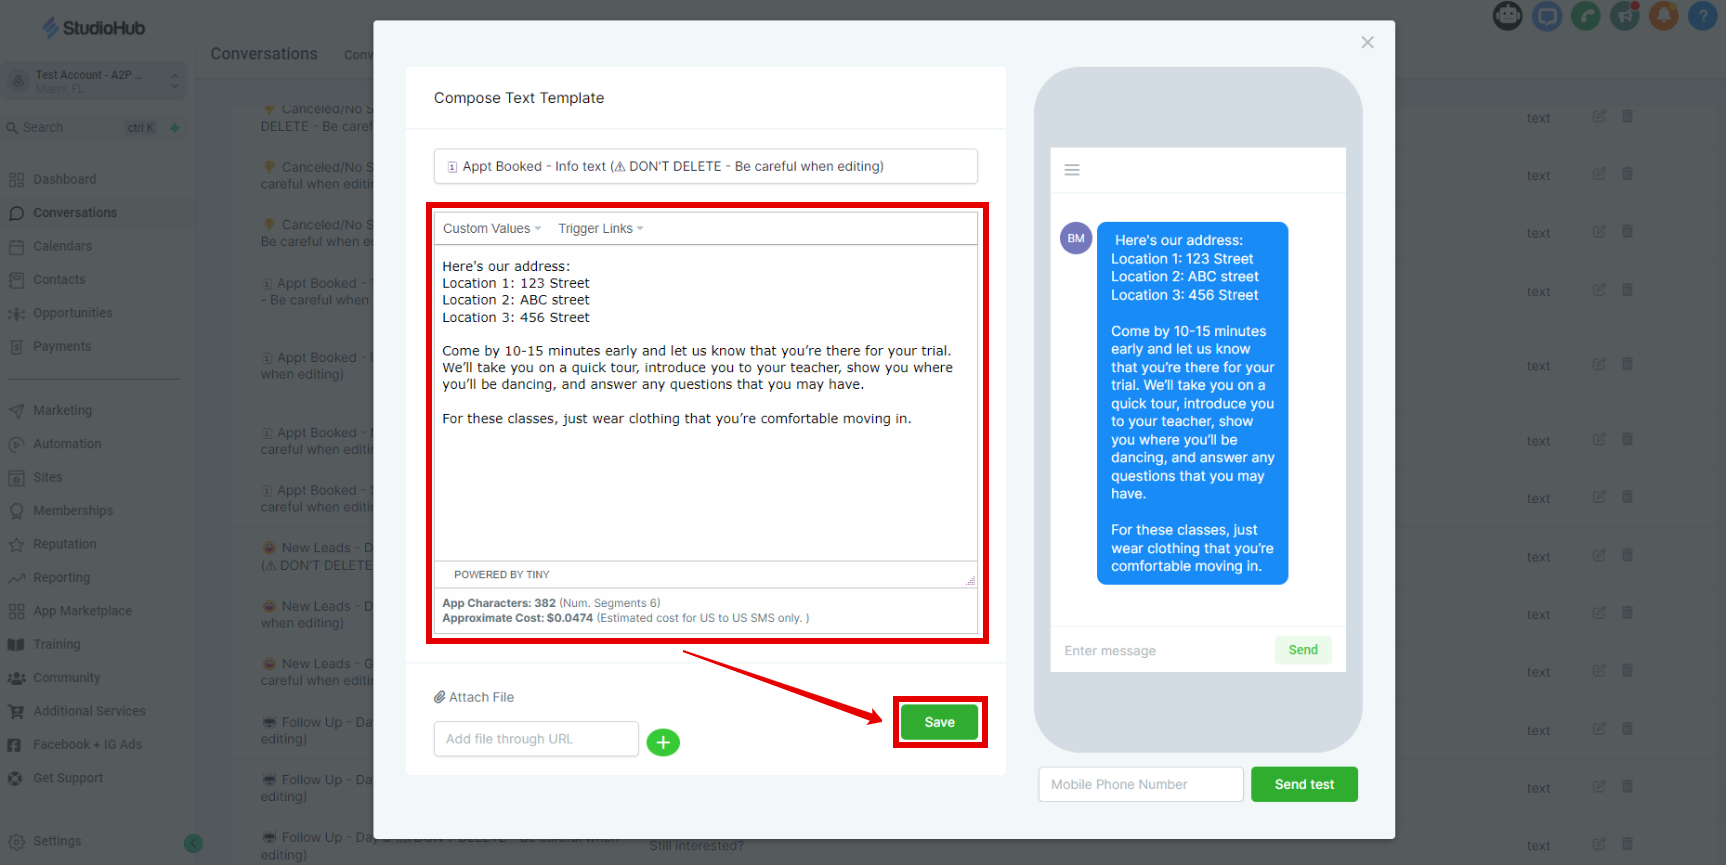Open the notifications bell icon
Viewport: 1726px width, 865px height.
click(1664, 16)
